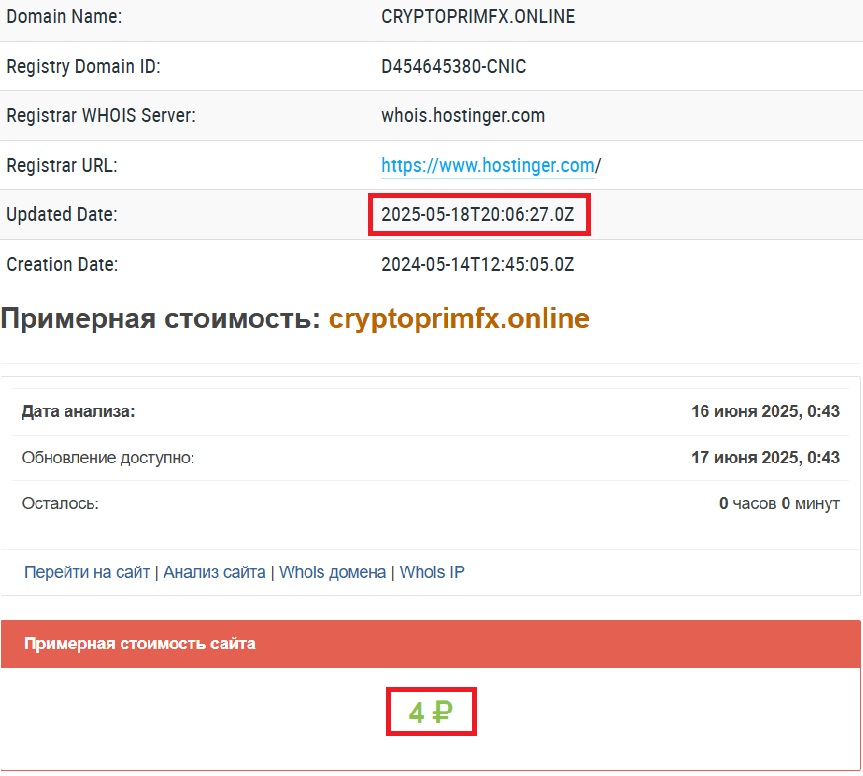Open the "Анализ сайта" link
Viewport: 863px width, 776px height.
tap(214, 572)
